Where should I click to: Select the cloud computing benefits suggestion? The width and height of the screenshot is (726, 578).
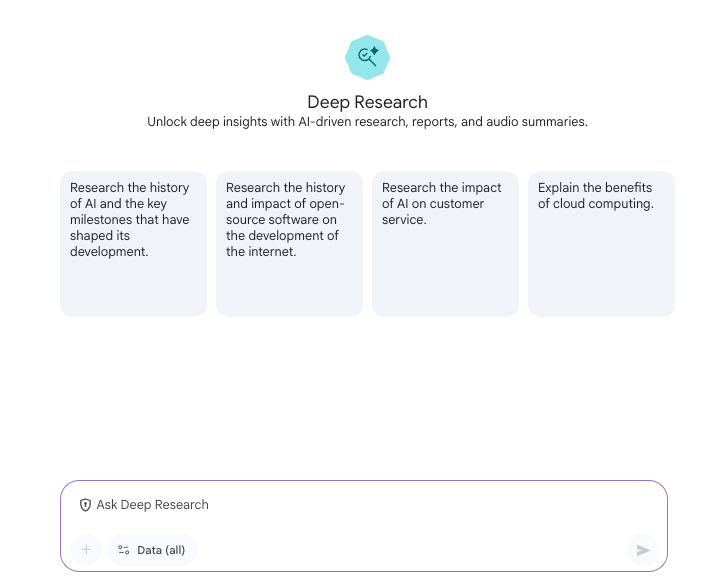(x=601, y=196)
